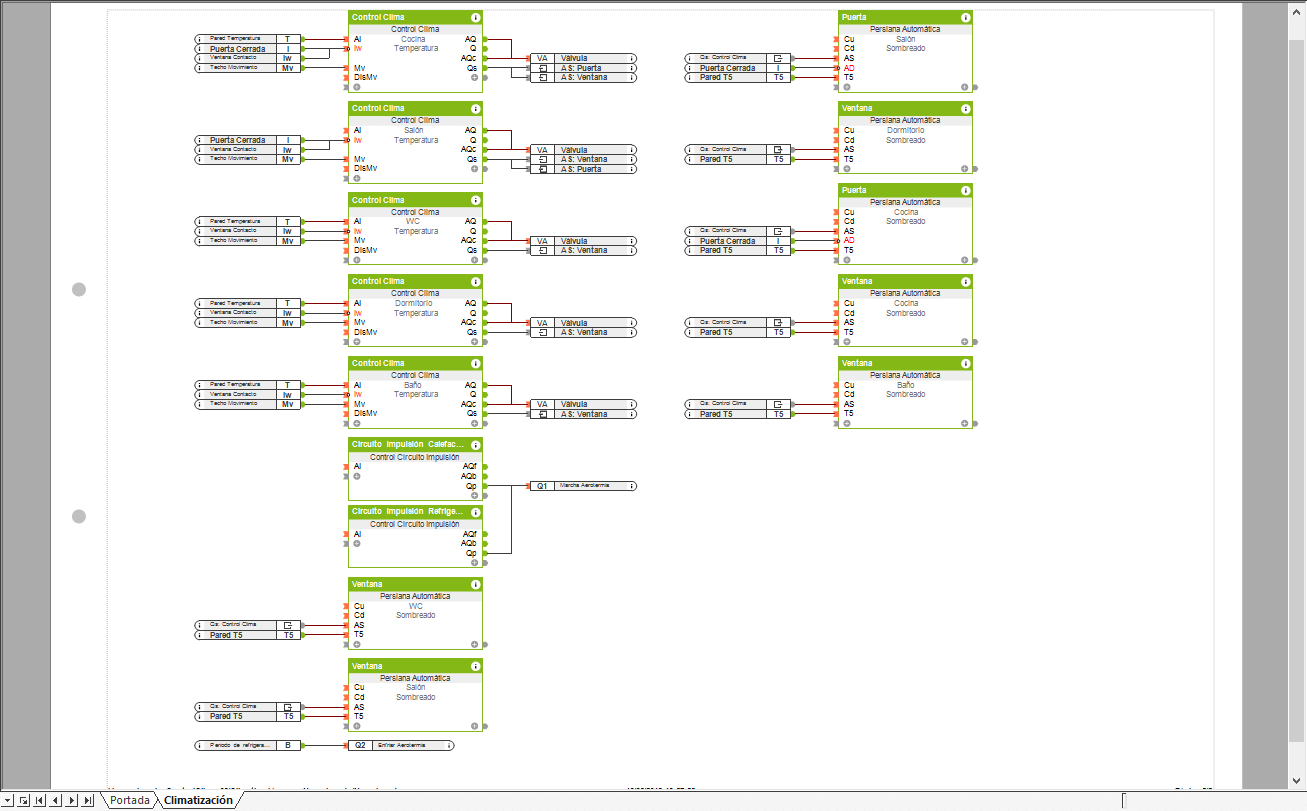1307x811 pixels.
Task: Select the Q2 Enfriar Aerotermia output
Action: click(400, 745)
